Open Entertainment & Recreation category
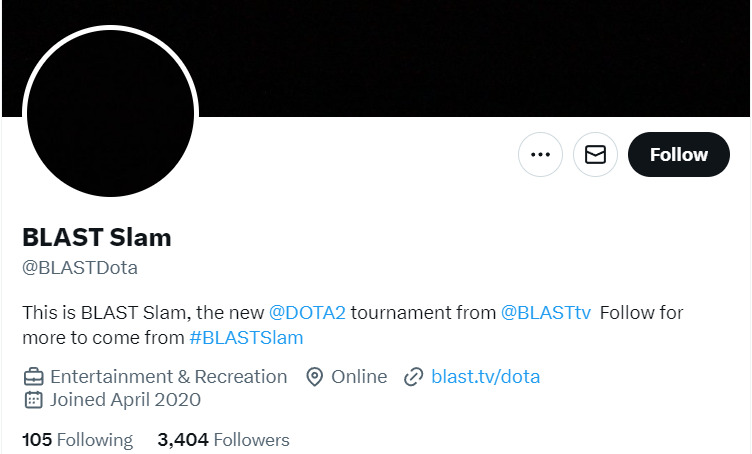 [169, 377]
